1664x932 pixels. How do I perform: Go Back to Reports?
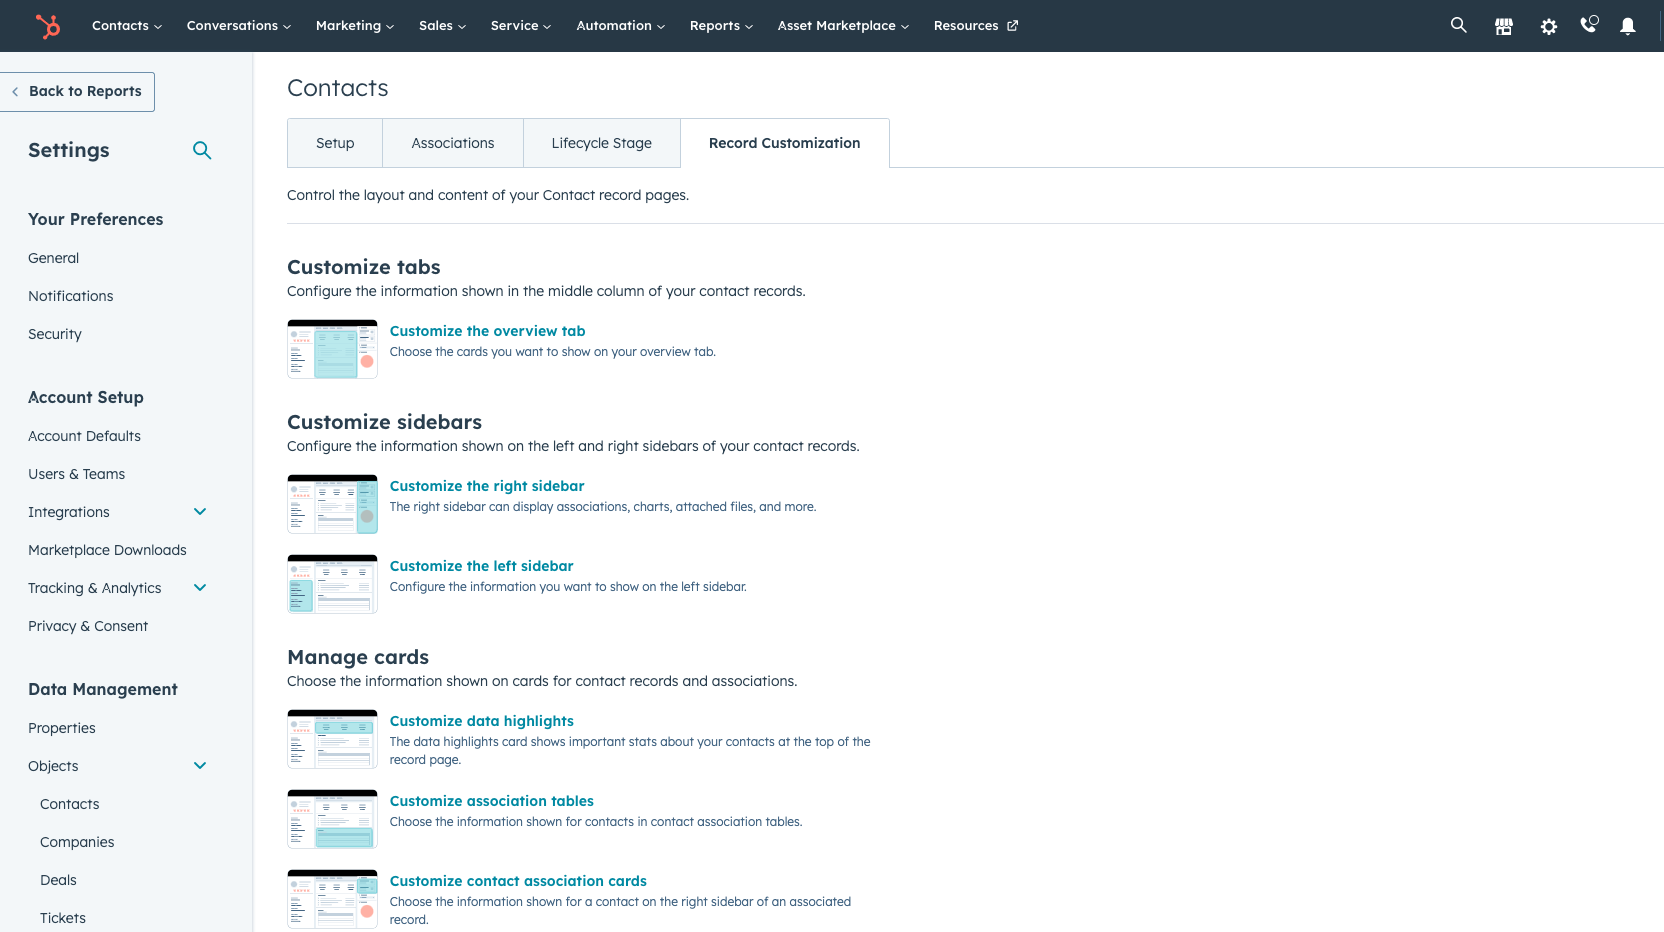pos(77,92)
